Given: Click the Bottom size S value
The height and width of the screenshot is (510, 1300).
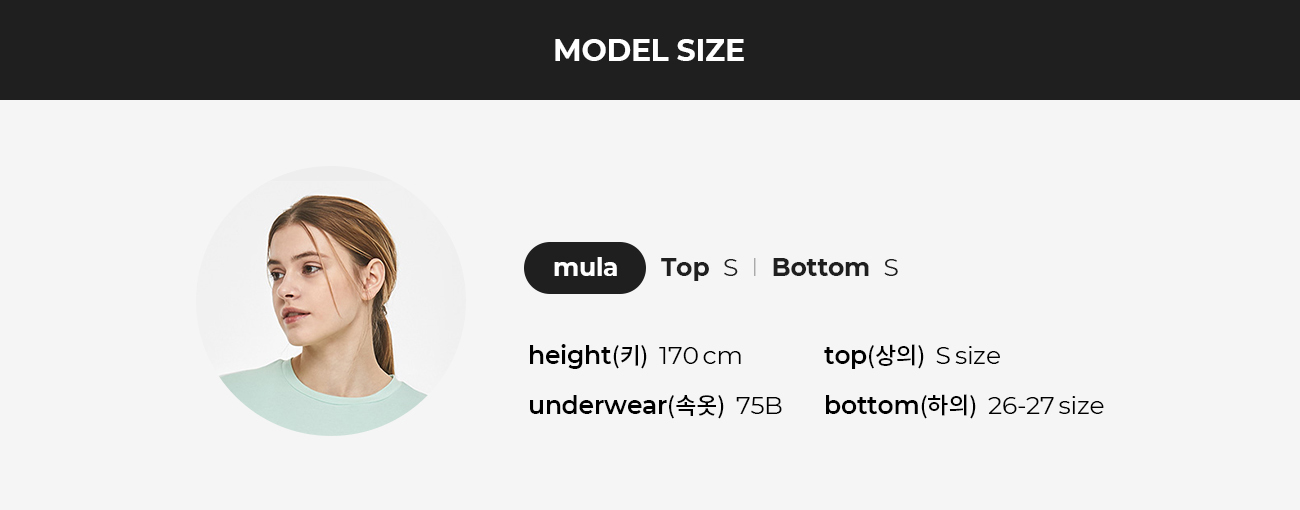Looking at the screenshot, I should (x=891, y=268).
